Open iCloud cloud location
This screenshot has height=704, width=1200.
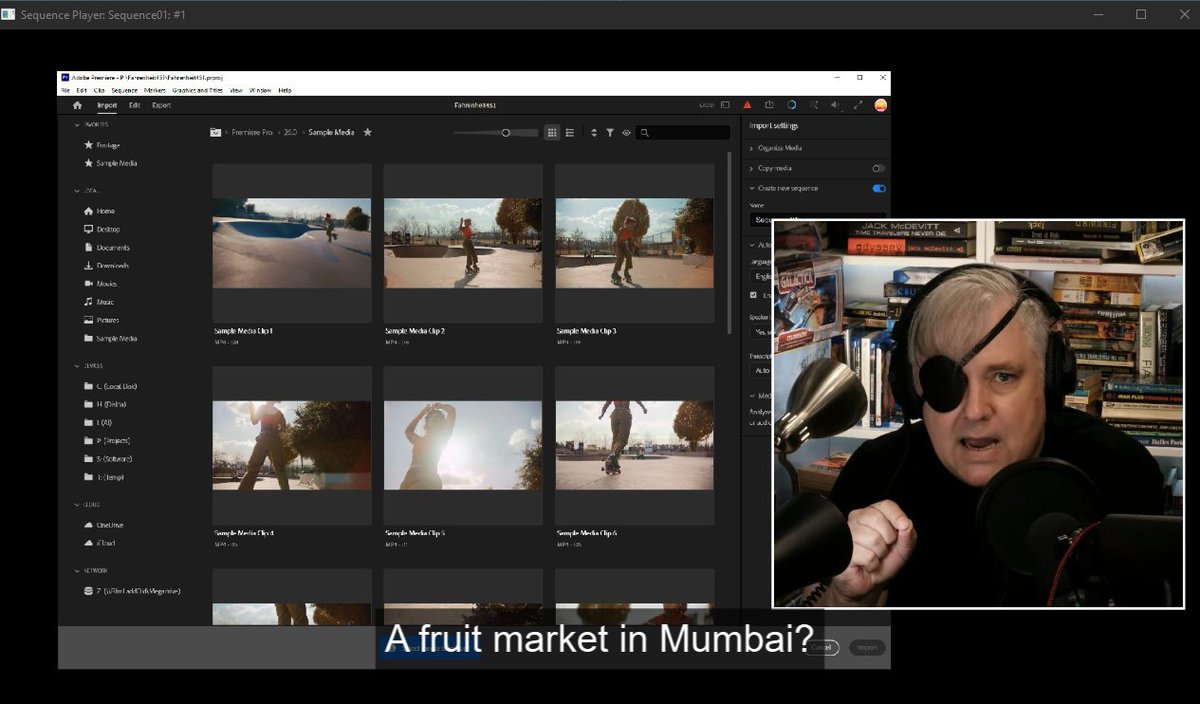[x=99, y=543]
